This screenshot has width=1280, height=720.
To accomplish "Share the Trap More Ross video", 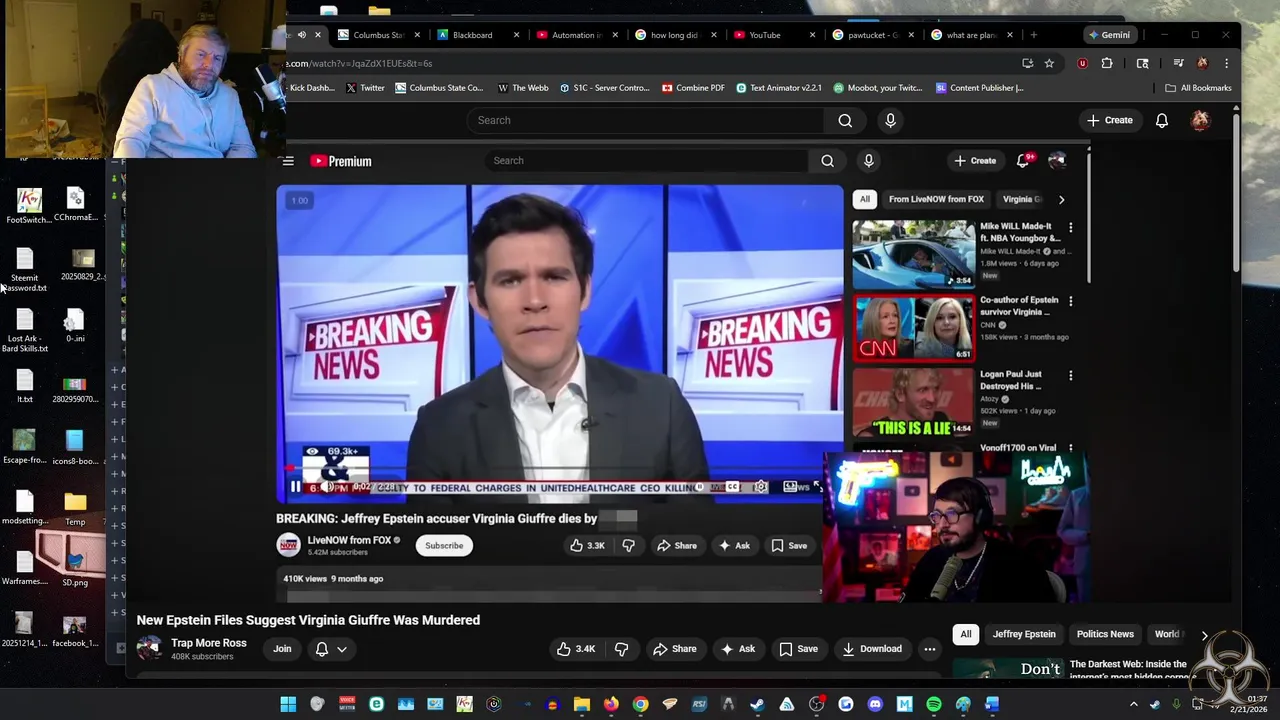I will coord(675,649).
